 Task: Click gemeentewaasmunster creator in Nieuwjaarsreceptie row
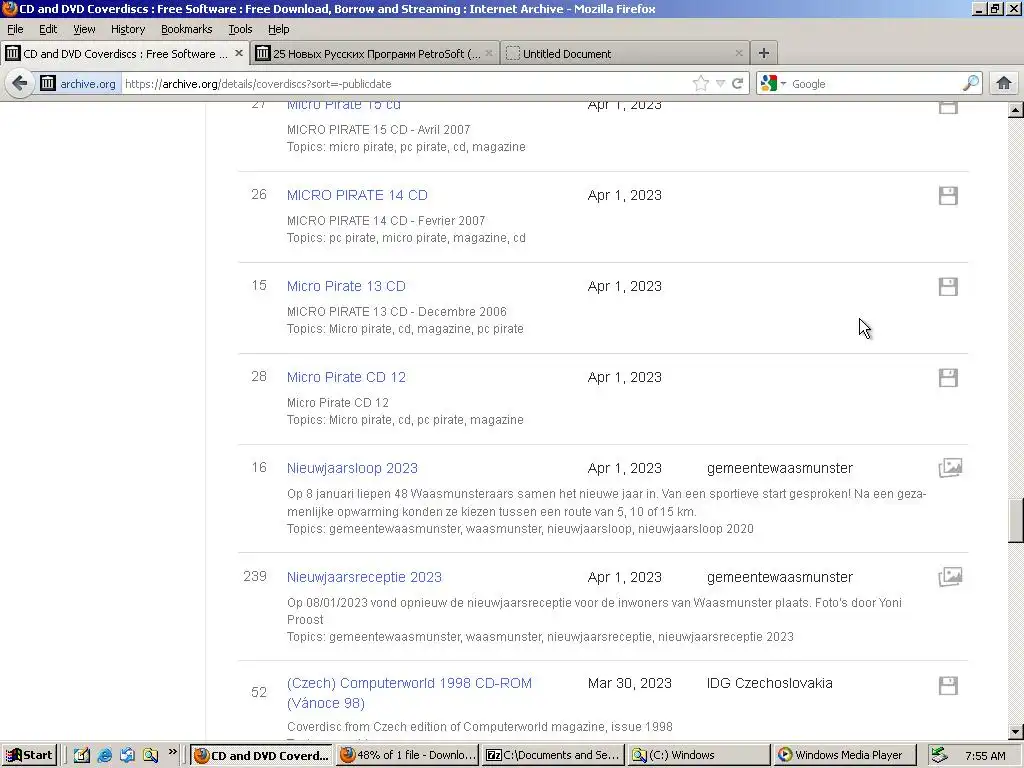(780, 577)
